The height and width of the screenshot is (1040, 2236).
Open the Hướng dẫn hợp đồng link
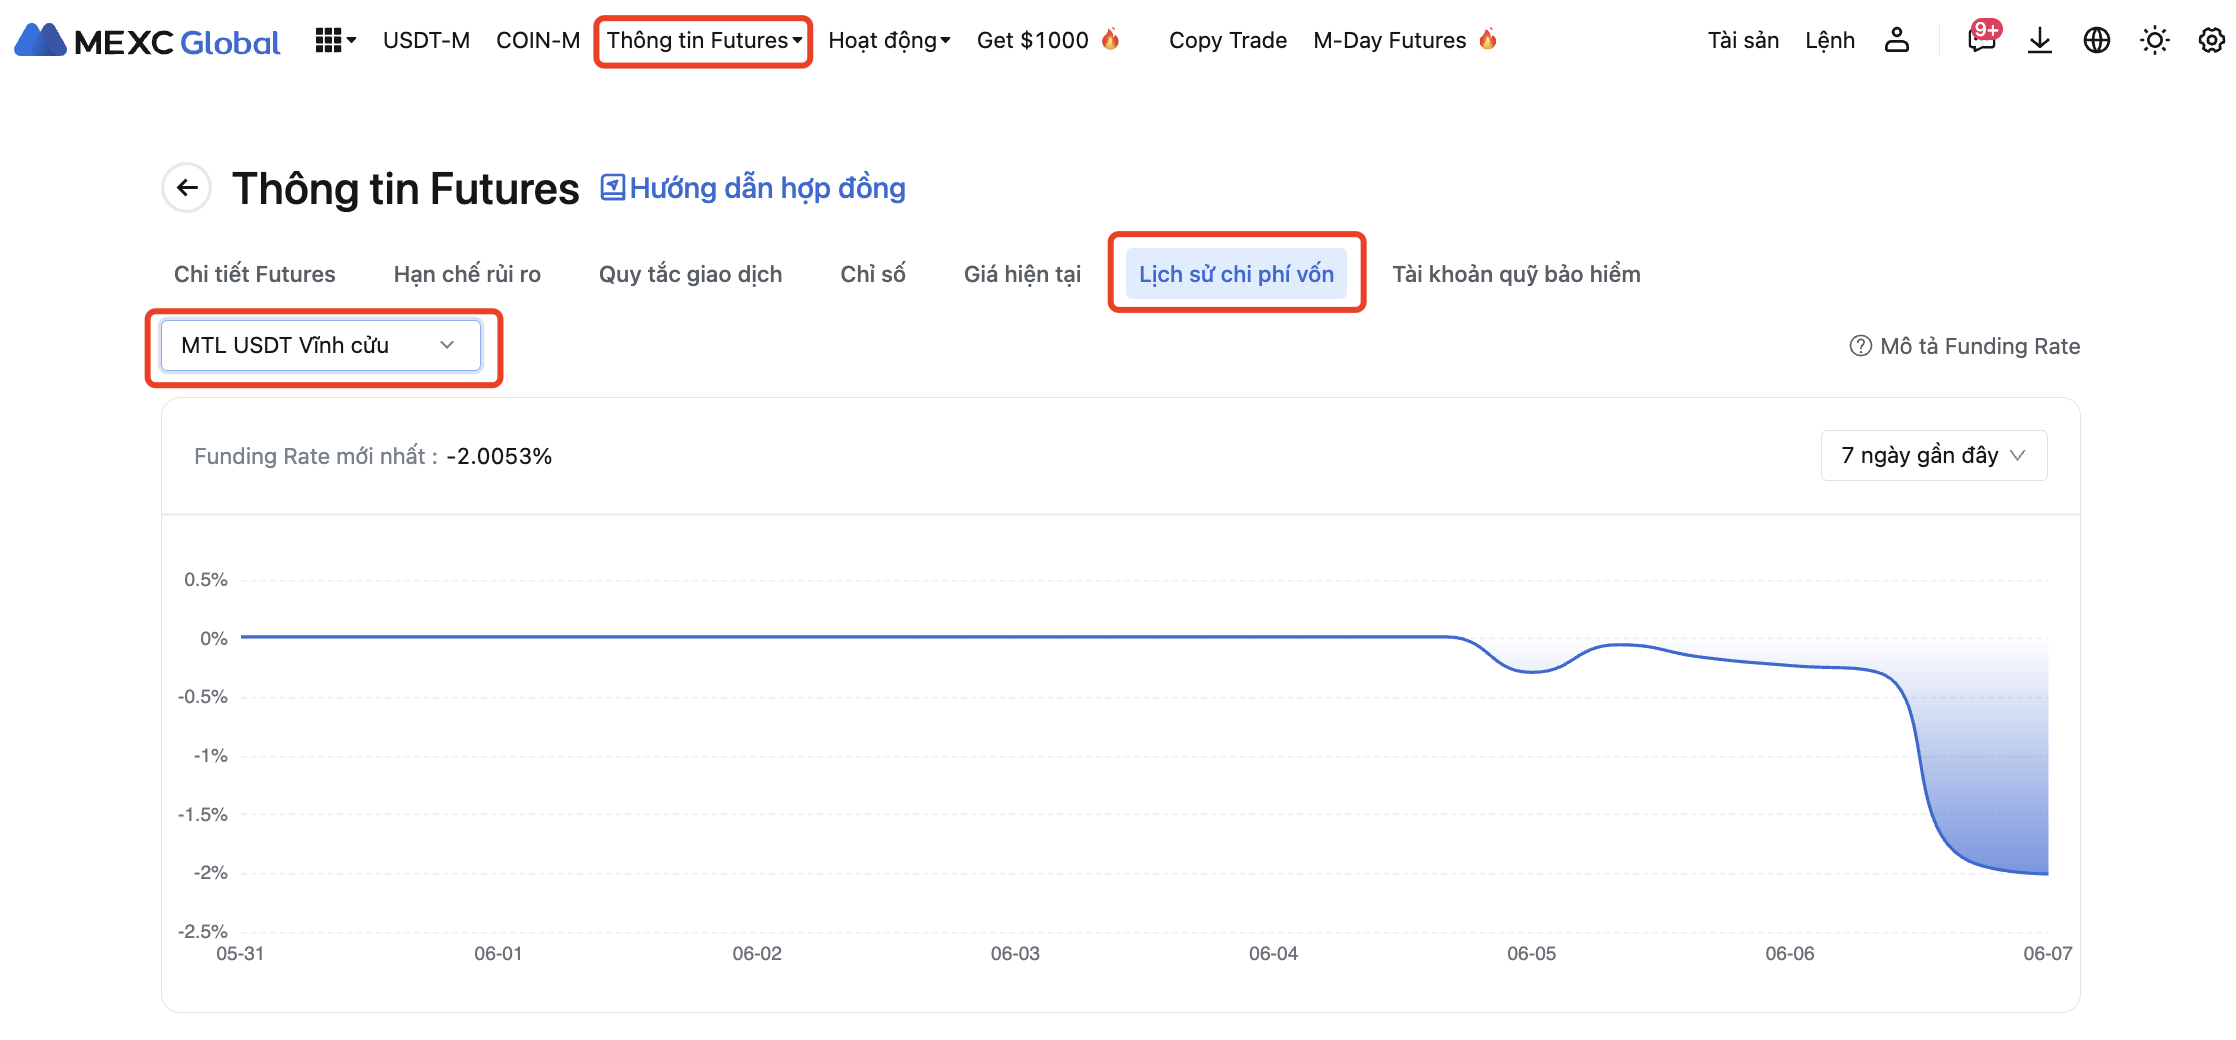[753, 188]
